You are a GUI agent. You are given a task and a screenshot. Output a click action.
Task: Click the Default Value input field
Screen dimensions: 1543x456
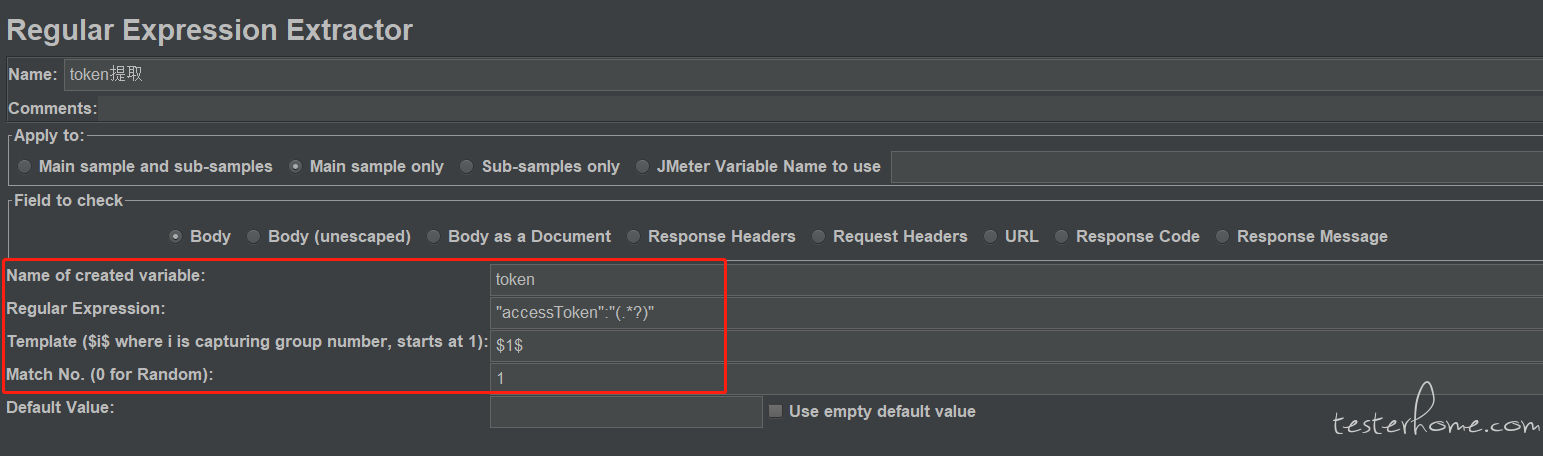pyautogui.click(x=626, y=412)
